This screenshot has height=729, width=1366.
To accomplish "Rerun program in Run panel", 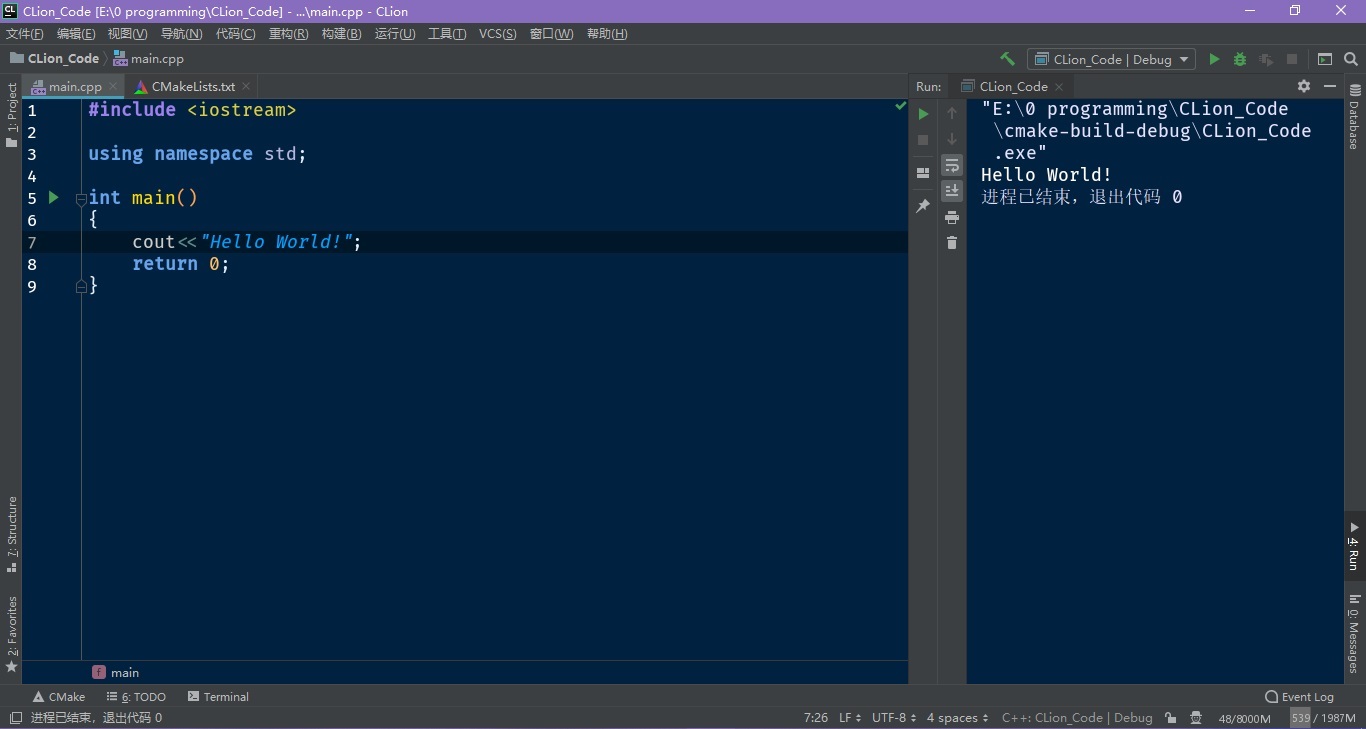I will 923,114.
